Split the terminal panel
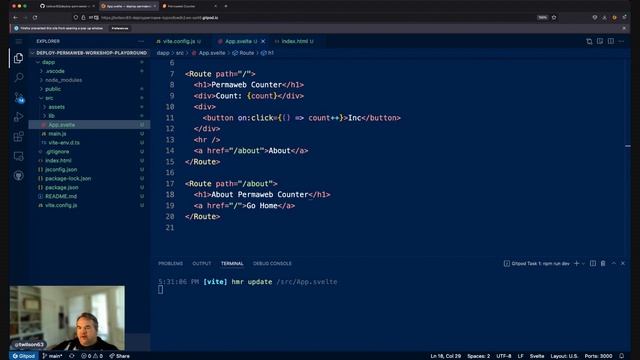The width and height of the screenshot is (640, 360). pos(593,264)
